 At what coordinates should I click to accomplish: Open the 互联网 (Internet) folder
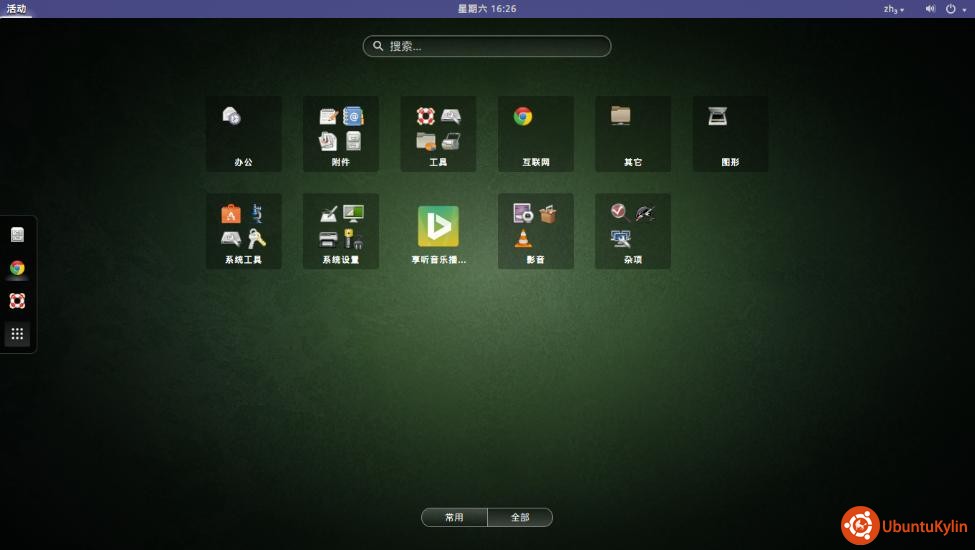coord(535,133)
